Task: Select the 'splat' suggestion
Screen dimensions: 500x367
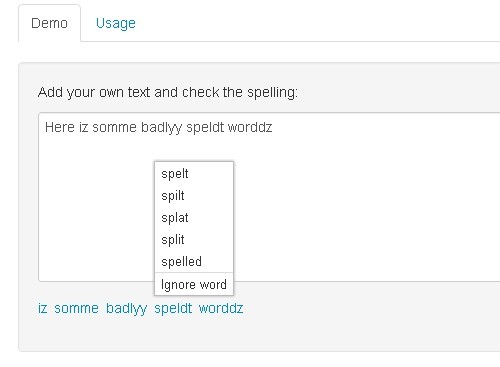Action: [194, 218]
